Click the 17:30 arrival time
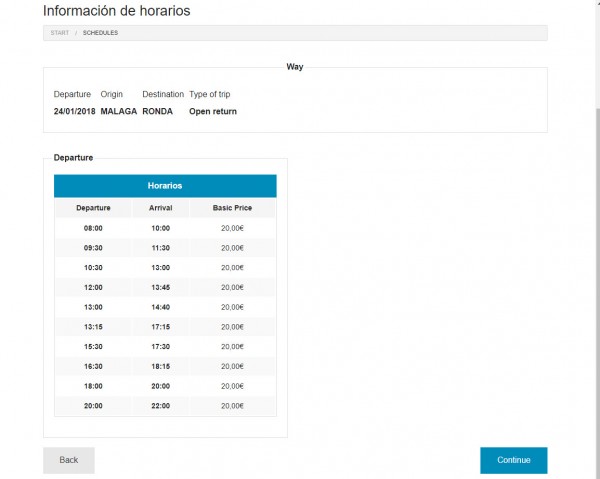 (161, 347)
